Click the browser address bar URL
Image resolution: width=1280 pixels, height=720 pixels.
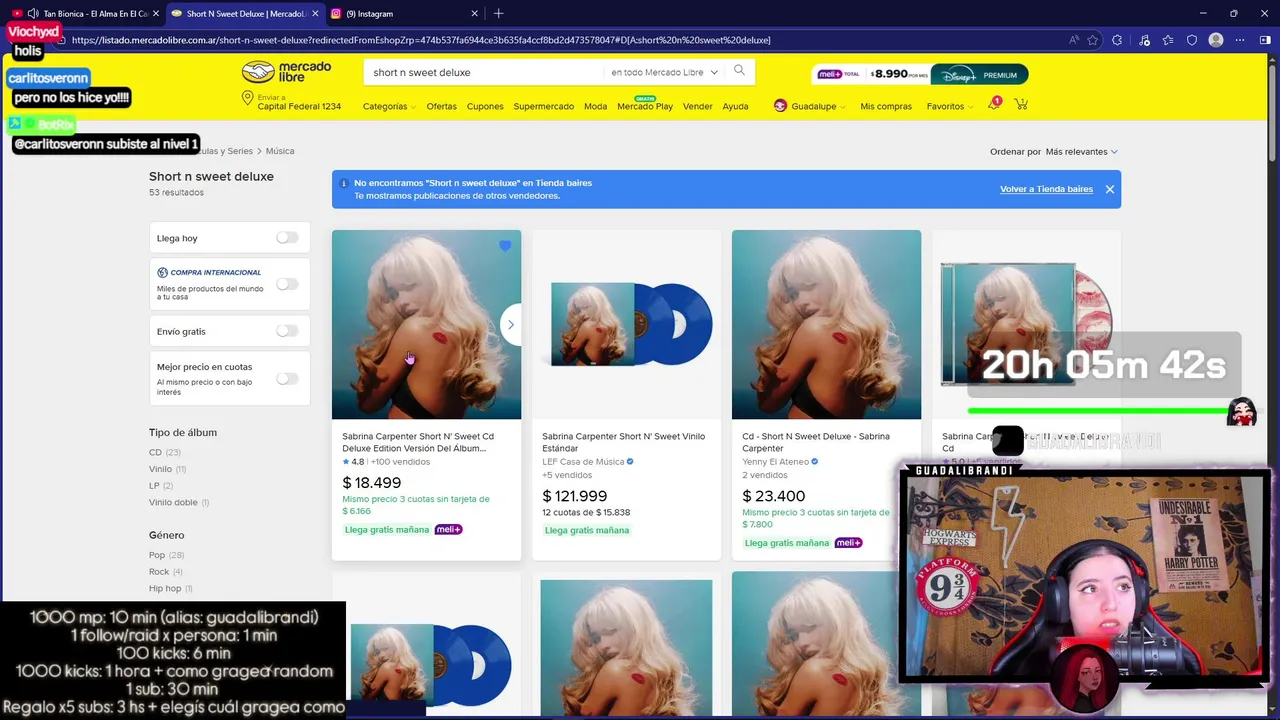(x=420, y=40)
